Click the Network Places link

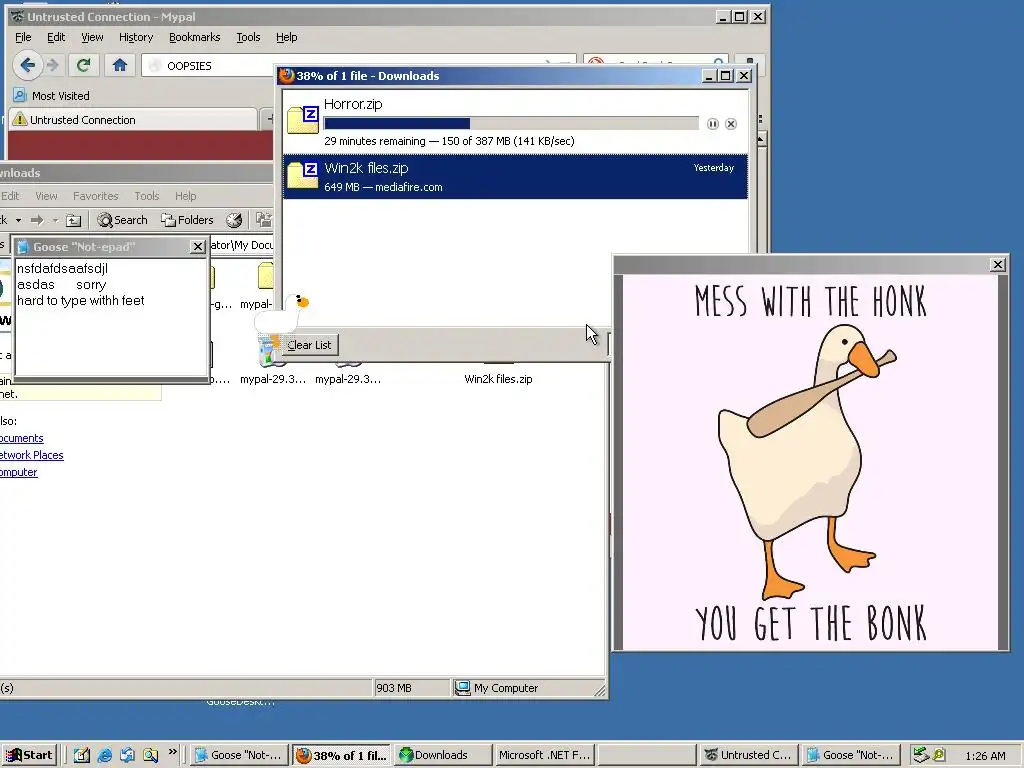point(31,455)
